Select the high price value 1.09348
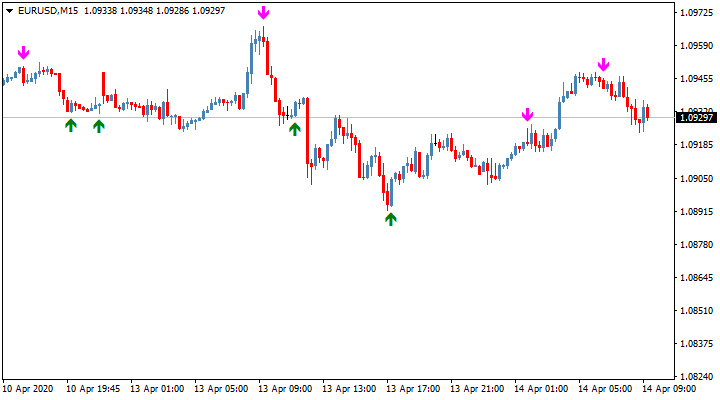Viewport: 720px width, 400px height. coord(136,11)
